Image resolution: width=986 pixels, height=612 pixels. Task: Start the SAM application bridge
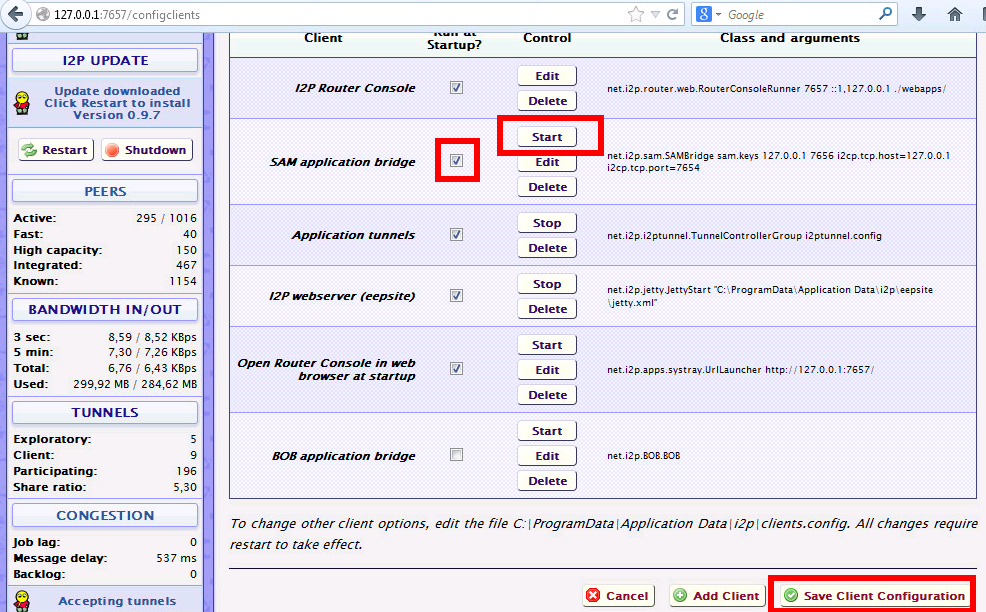[547, 137]
